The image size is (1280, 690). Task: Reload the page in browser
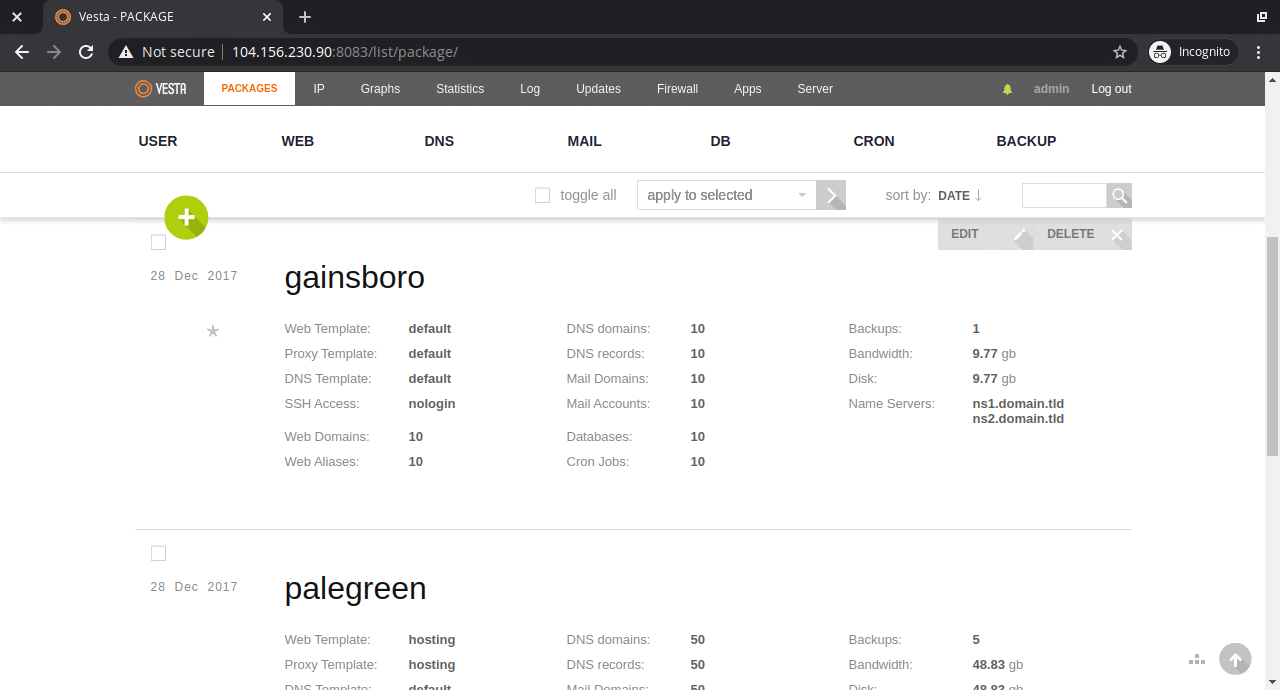point(86,52)
